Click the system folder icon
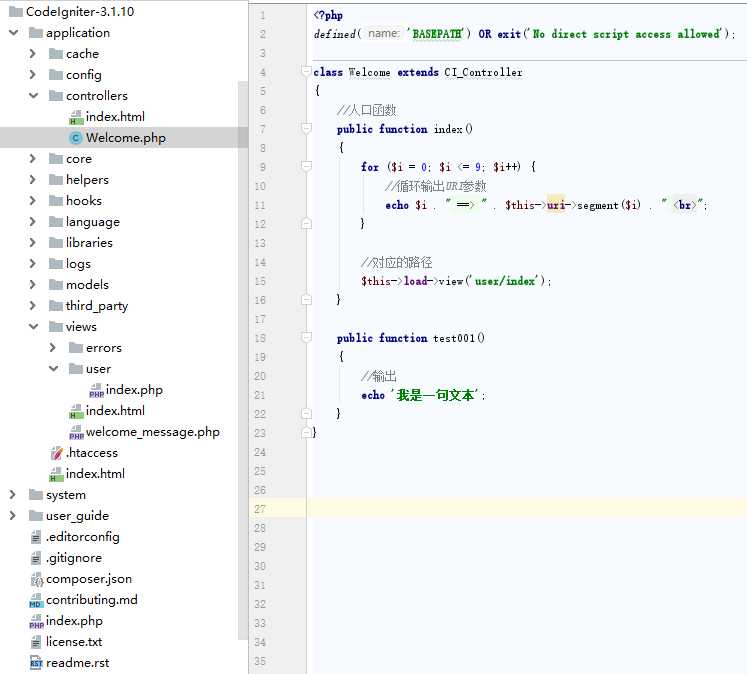The image size is (747, 674). [36, 494]
